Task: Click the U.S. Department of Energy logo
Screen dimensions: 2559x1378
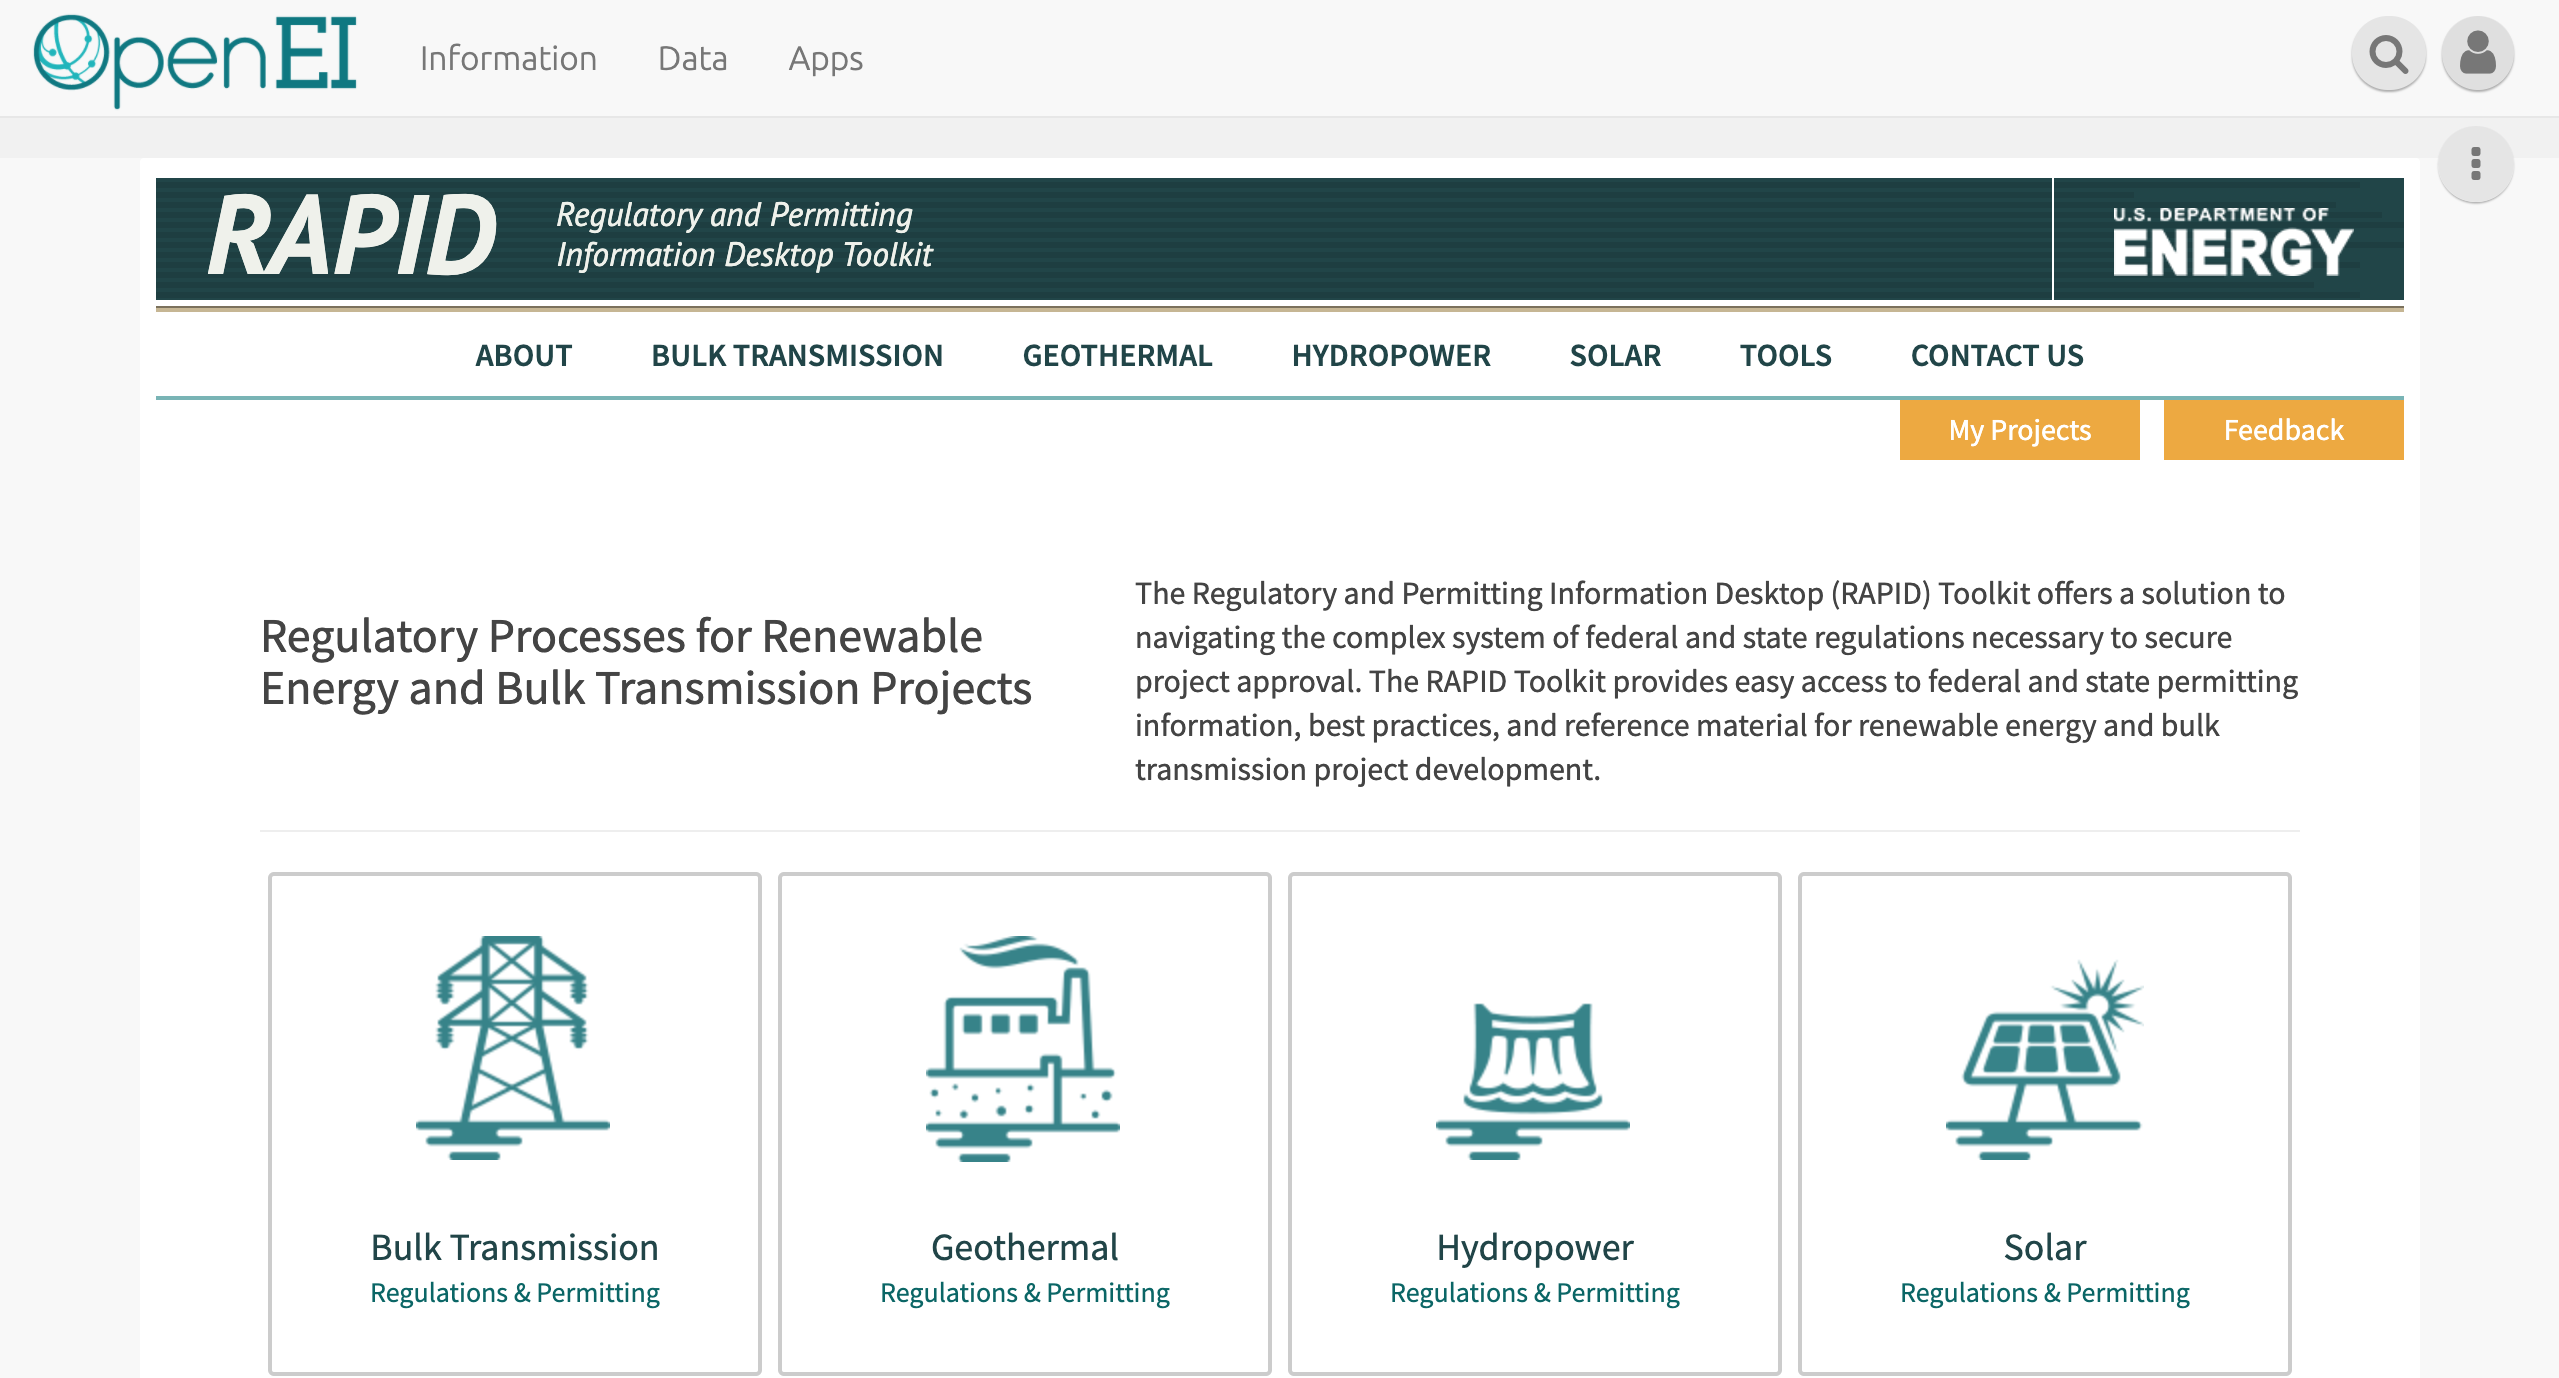Action: (x=2231, y=241)
